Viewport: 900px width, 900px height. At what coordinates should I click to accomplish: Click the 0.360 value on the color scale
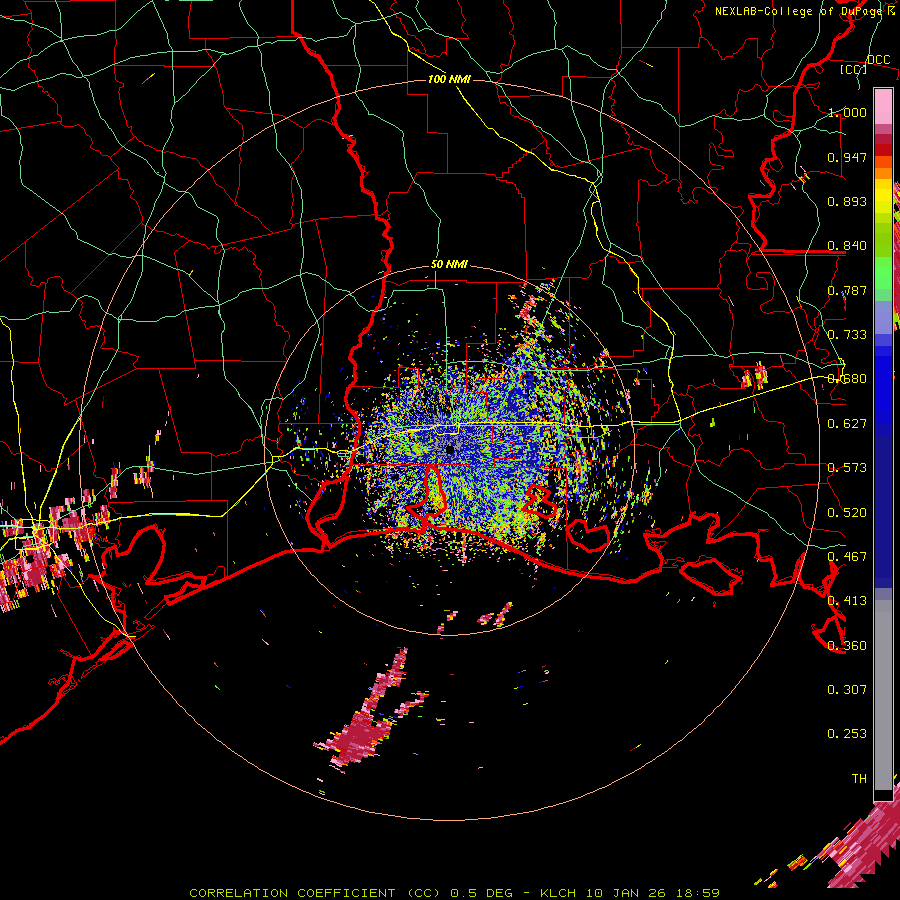(x=847, y=645)
